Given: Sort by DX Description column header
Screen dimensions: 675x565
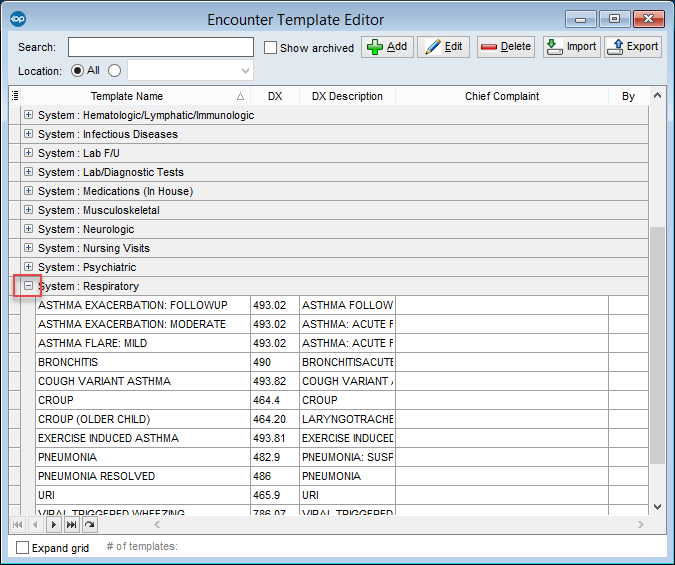Looking at the screenshot, I should (x=347, y=96).
